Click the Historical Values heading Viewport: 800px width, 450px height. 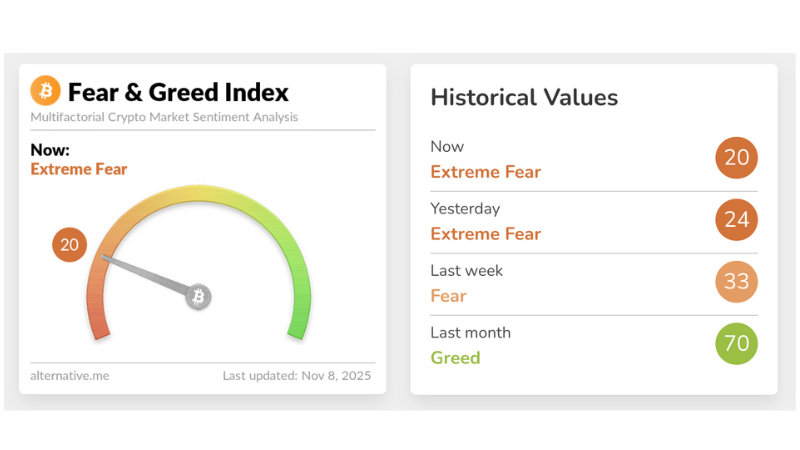[x=524, y=97]
